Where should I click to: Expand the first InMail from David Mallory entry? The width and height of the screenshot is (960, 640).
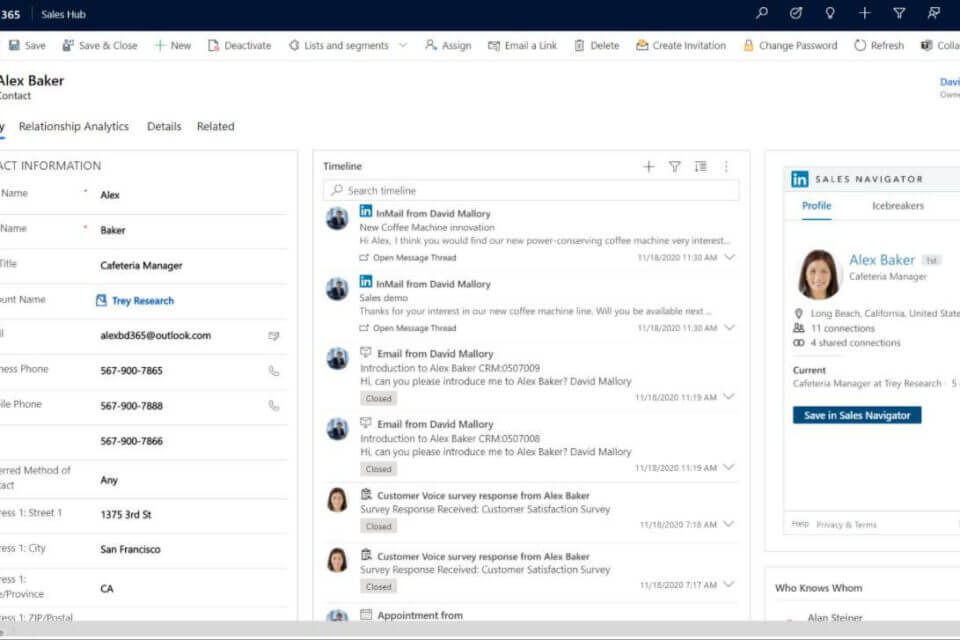(x=729, y=257)
